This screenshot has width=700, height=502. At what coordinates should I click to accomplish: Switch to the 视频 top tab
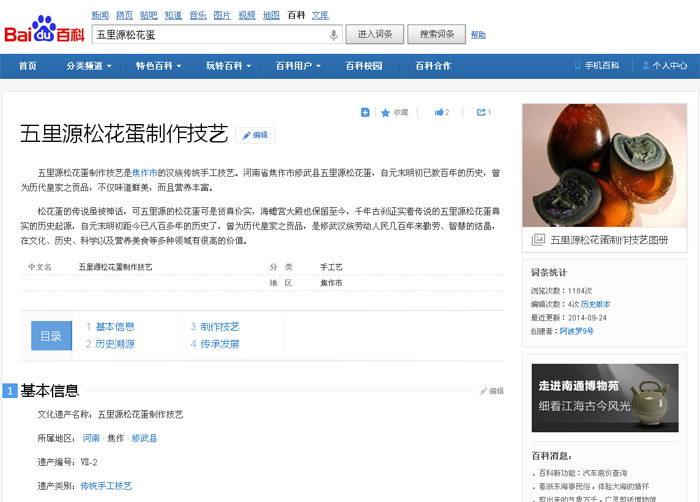point(246,16)
